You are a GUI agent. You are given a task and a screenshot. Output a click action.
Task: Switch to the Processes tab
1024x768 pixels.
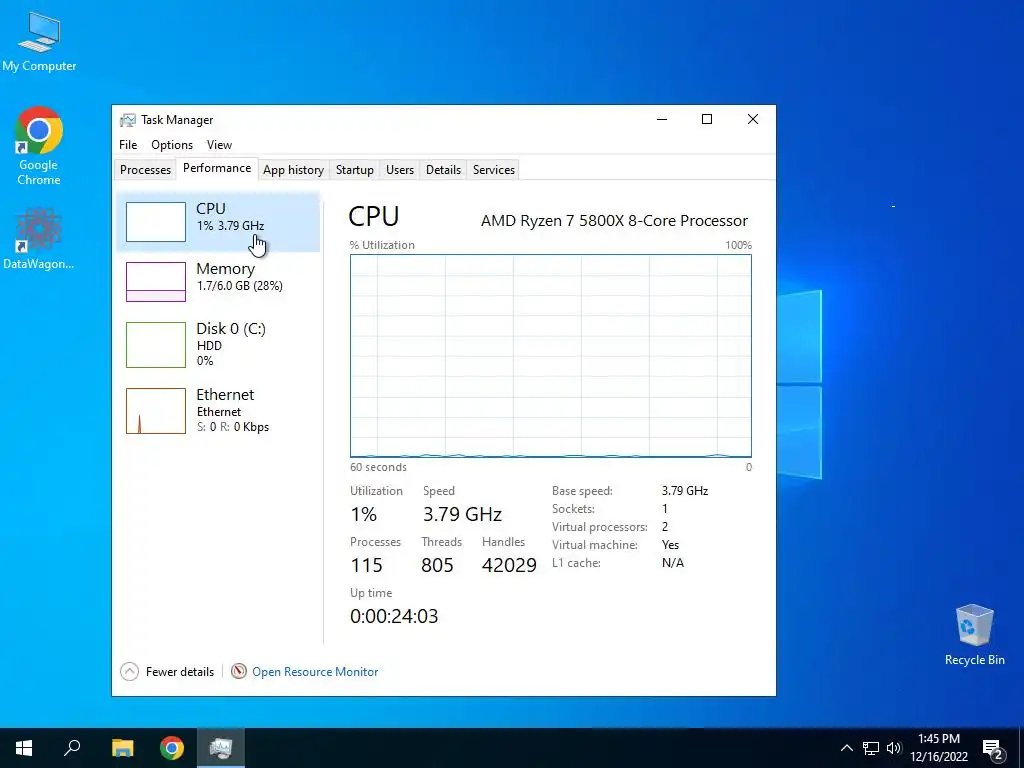(145, 170)
